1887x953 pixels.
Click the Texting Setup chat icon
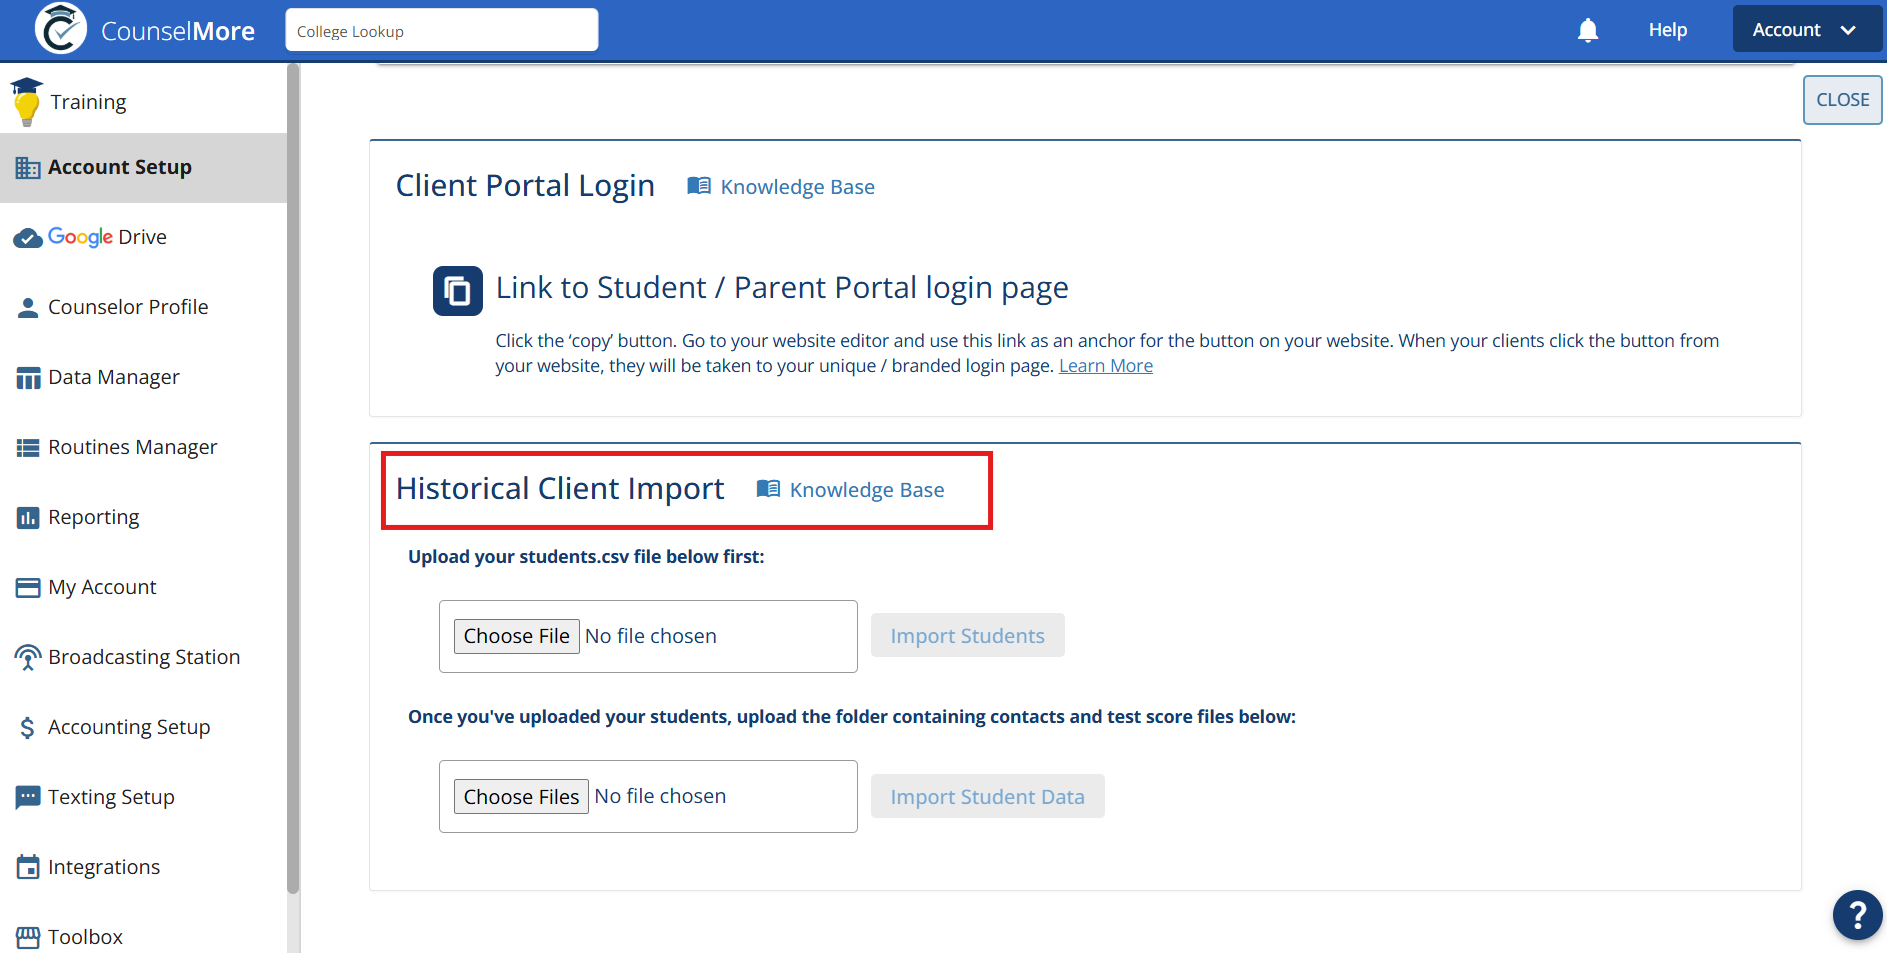pos(28,797)
